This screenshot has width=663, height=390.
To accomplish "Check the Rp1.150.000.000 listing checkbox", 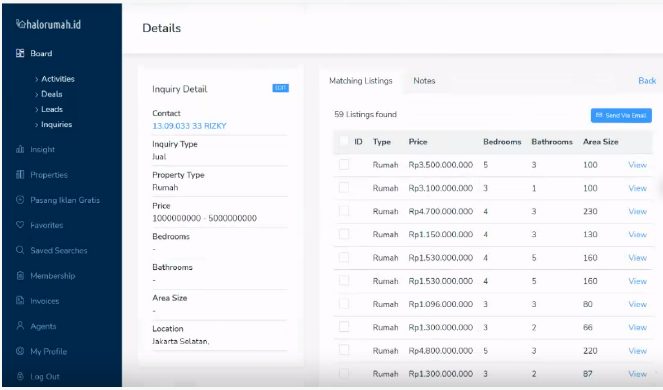I will point(344,234).
